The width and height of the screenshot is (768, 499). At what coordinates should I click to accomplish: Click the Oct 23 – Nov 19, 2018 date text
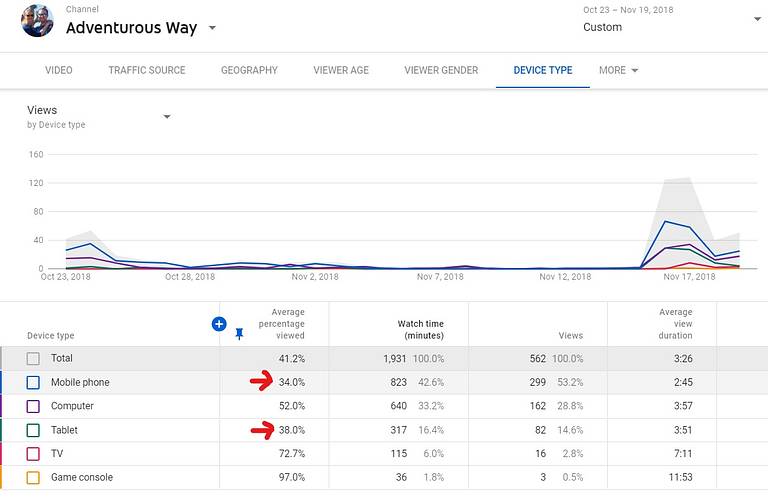point(628,10)
